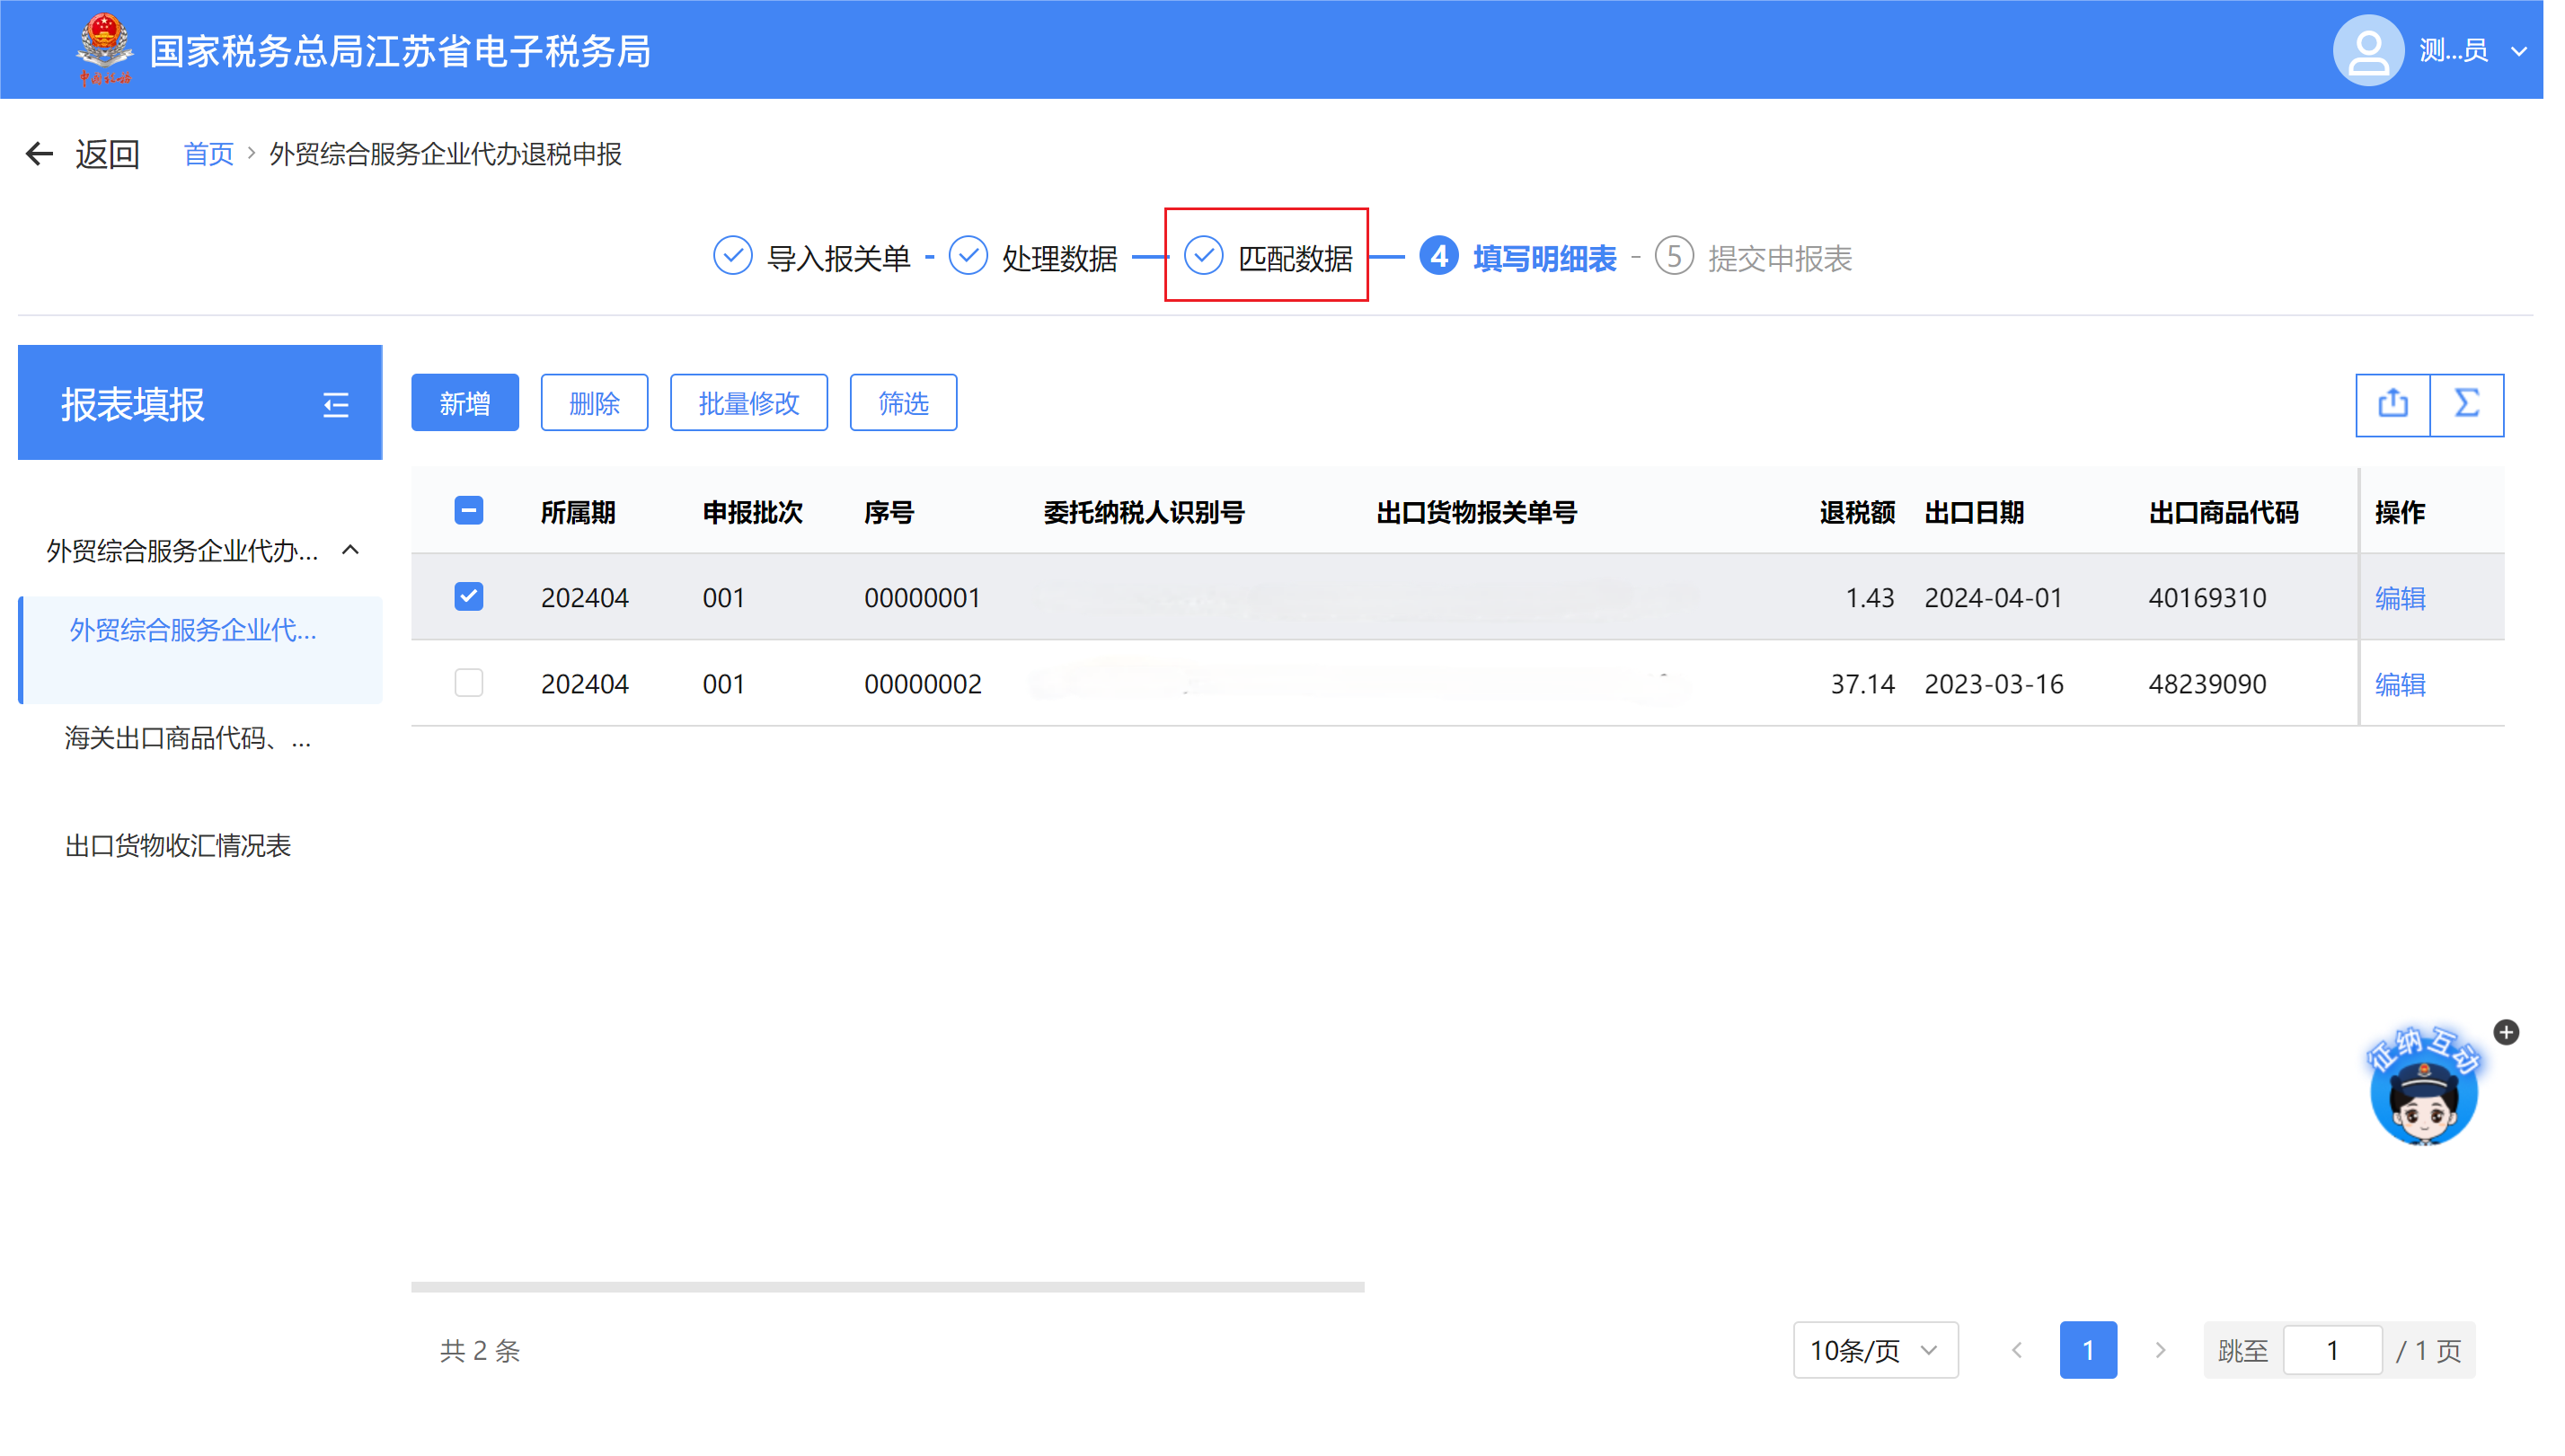Screen dimensions: 2565x1456
Task: Collapse the 外贸综合服务企业代办 tree group
Action: tap(350, 550)
